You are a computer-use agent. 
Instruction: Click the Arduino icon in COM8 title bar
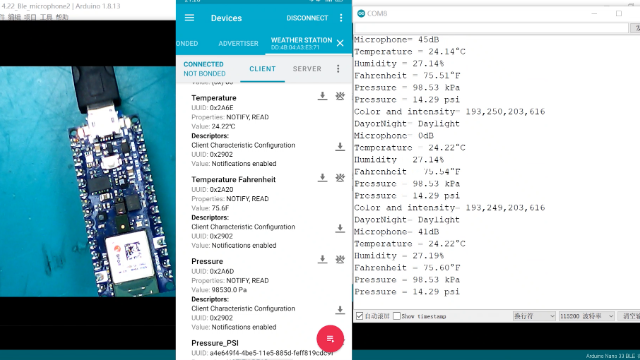point(361,13)
